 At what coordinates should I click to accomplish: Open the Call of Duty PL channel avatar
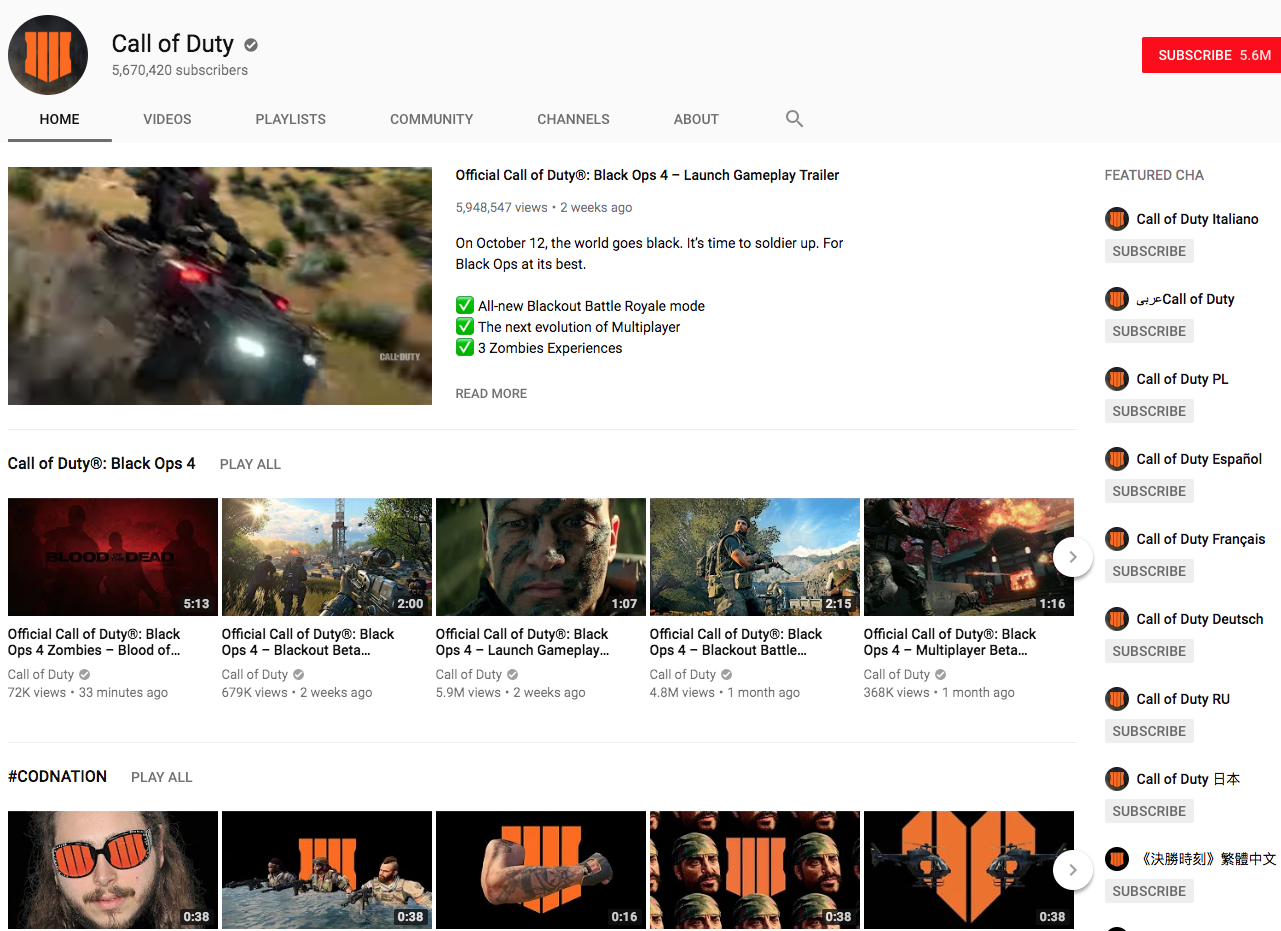click(1117, 379)
